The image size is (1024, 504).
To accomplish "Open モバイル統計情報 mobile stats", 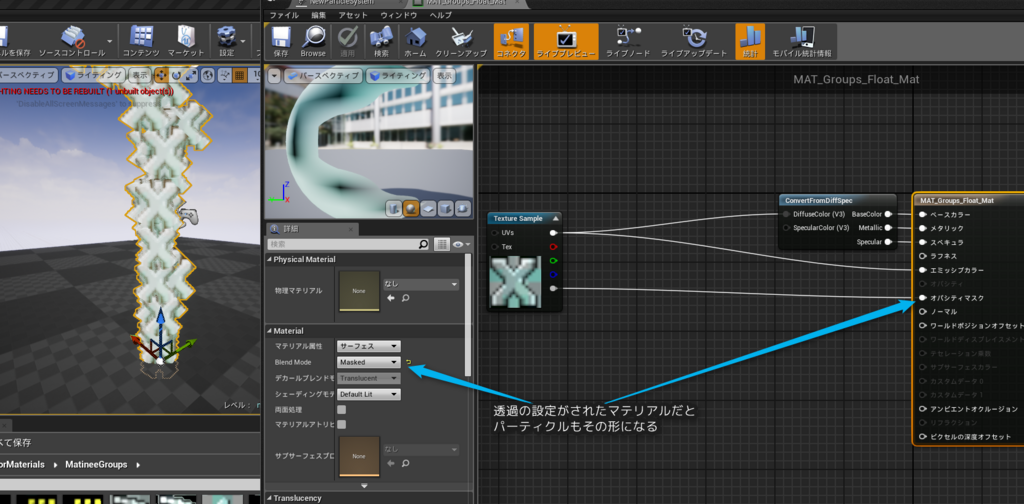I will point(802,42).
